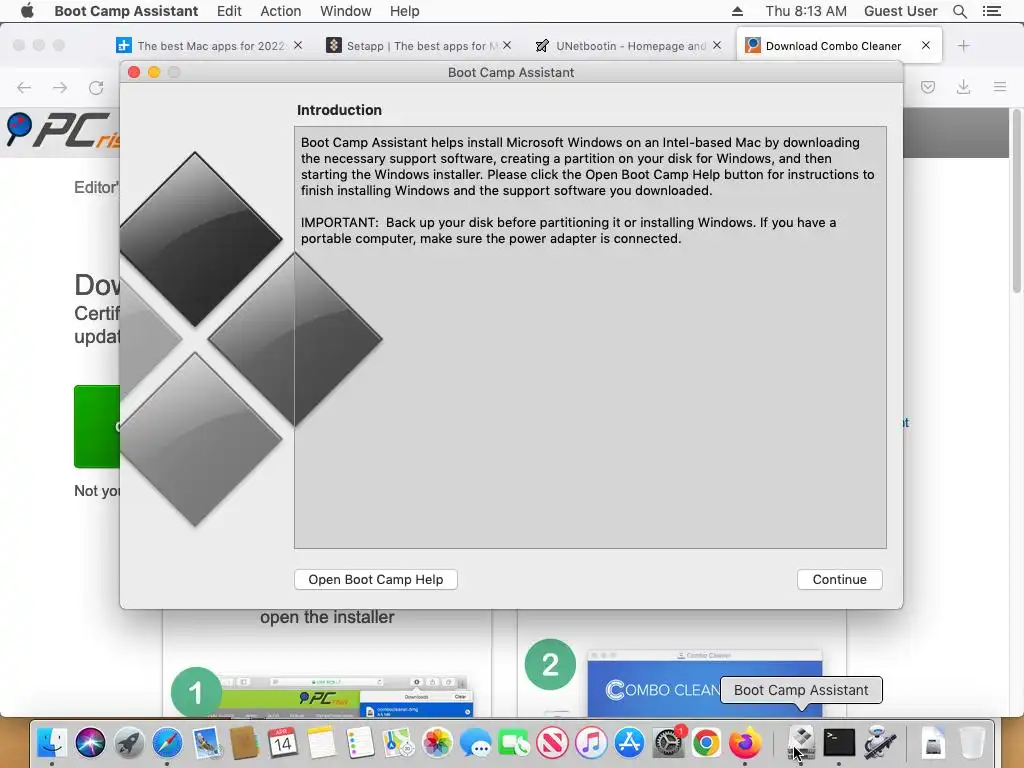Screen dimensions: 1024x768
Task: Close Download Combo Cleaner tab
Action: [926, 45]
